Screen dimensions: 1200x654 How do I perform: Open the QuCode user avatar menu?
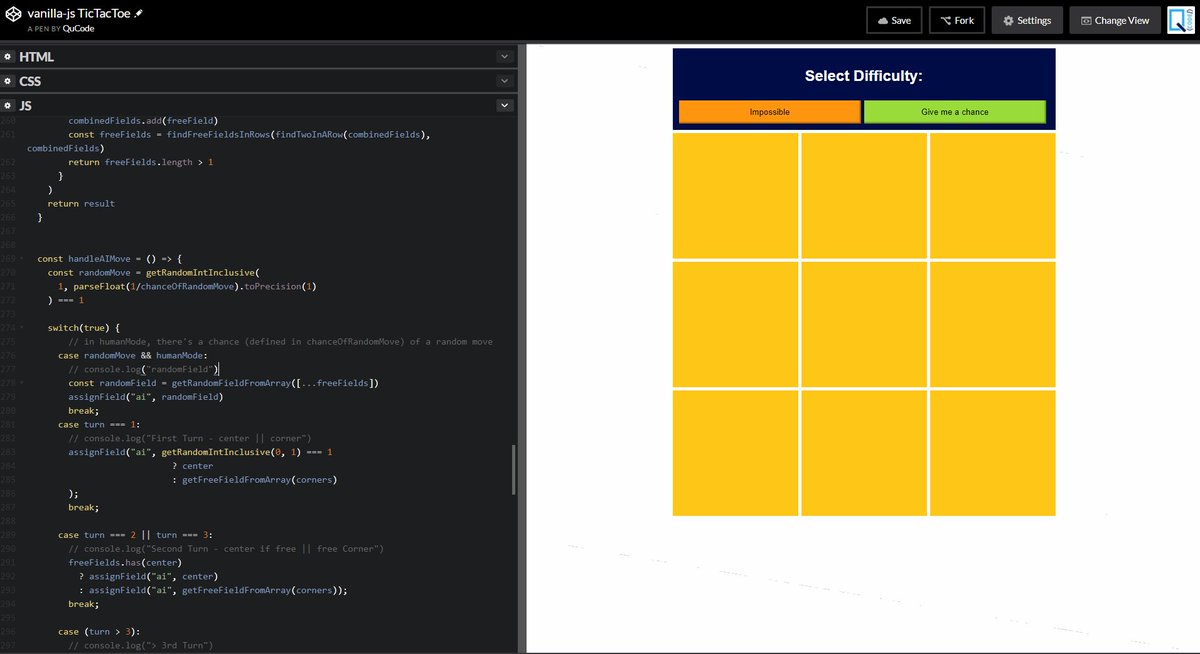click(1181, 20)
